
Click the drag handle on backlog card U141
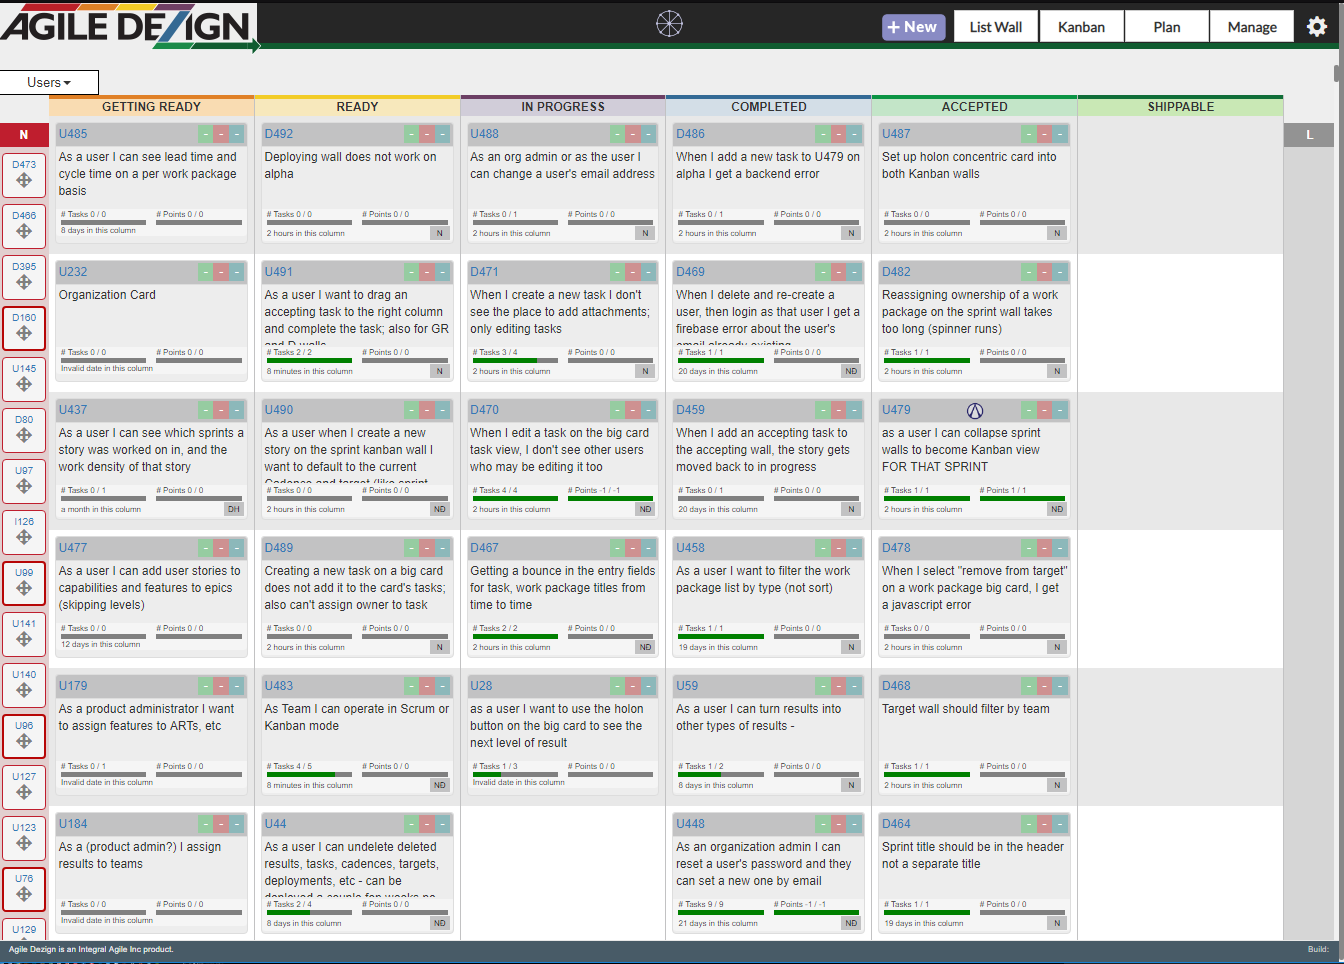24,640
